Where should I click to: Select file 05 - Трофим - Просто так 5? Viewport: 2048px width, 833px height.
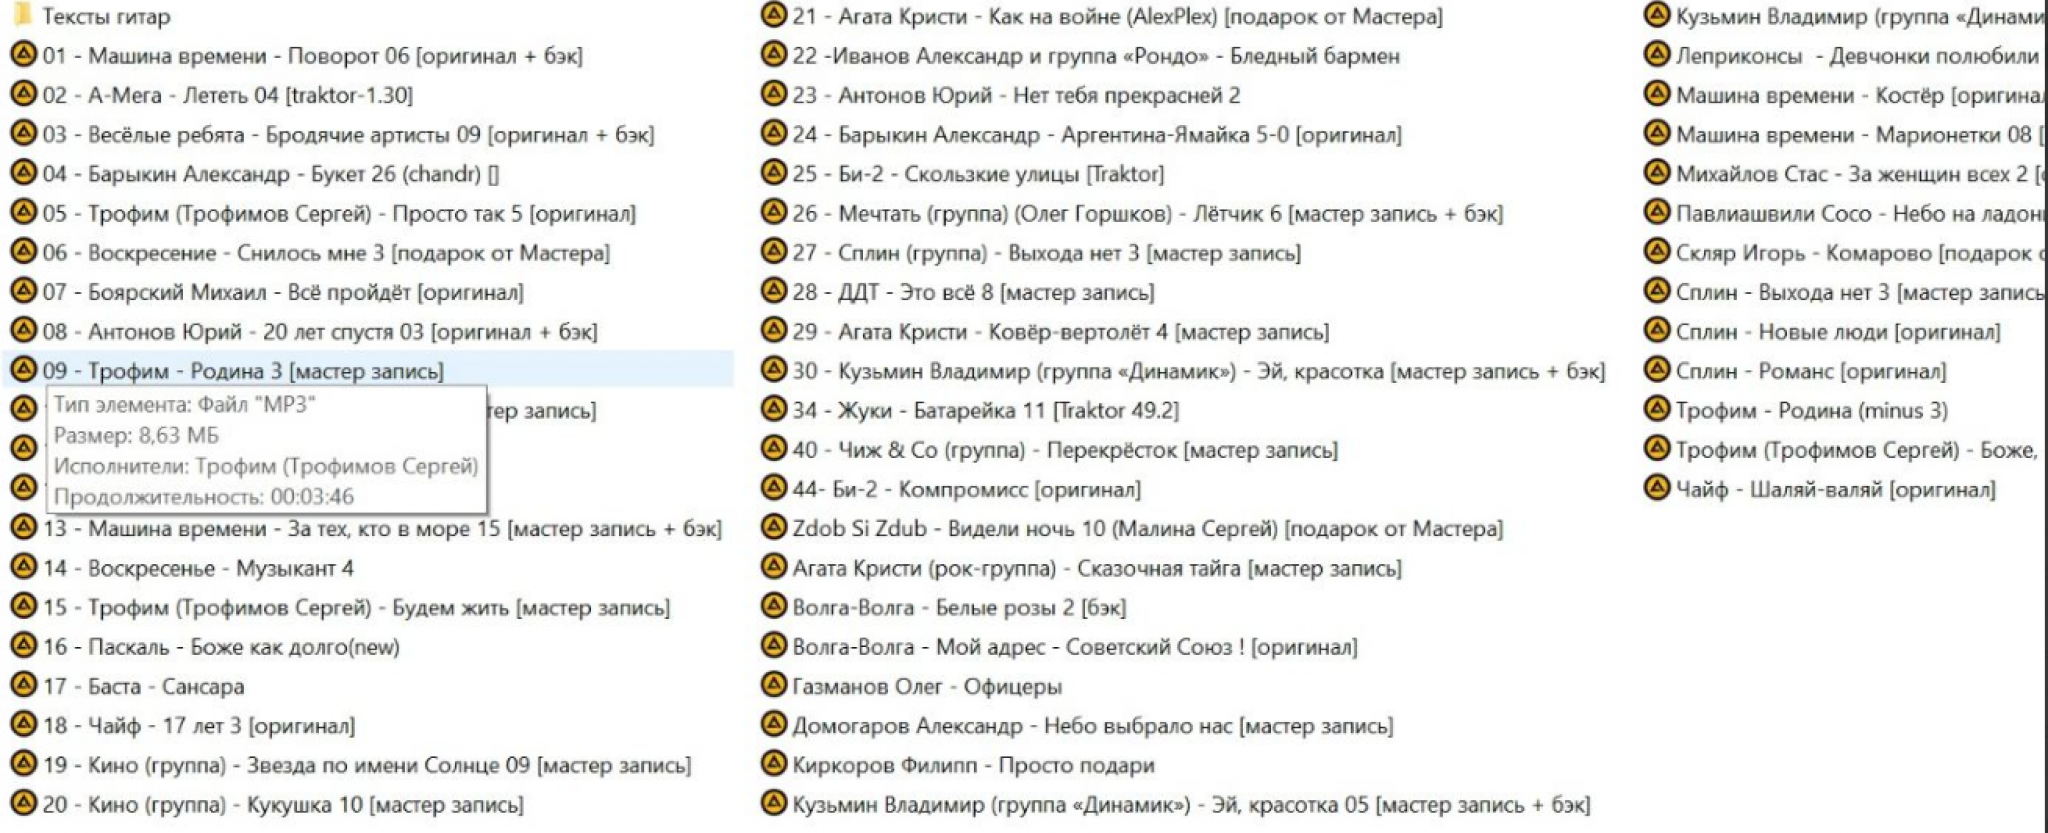(x=339, y=213)
